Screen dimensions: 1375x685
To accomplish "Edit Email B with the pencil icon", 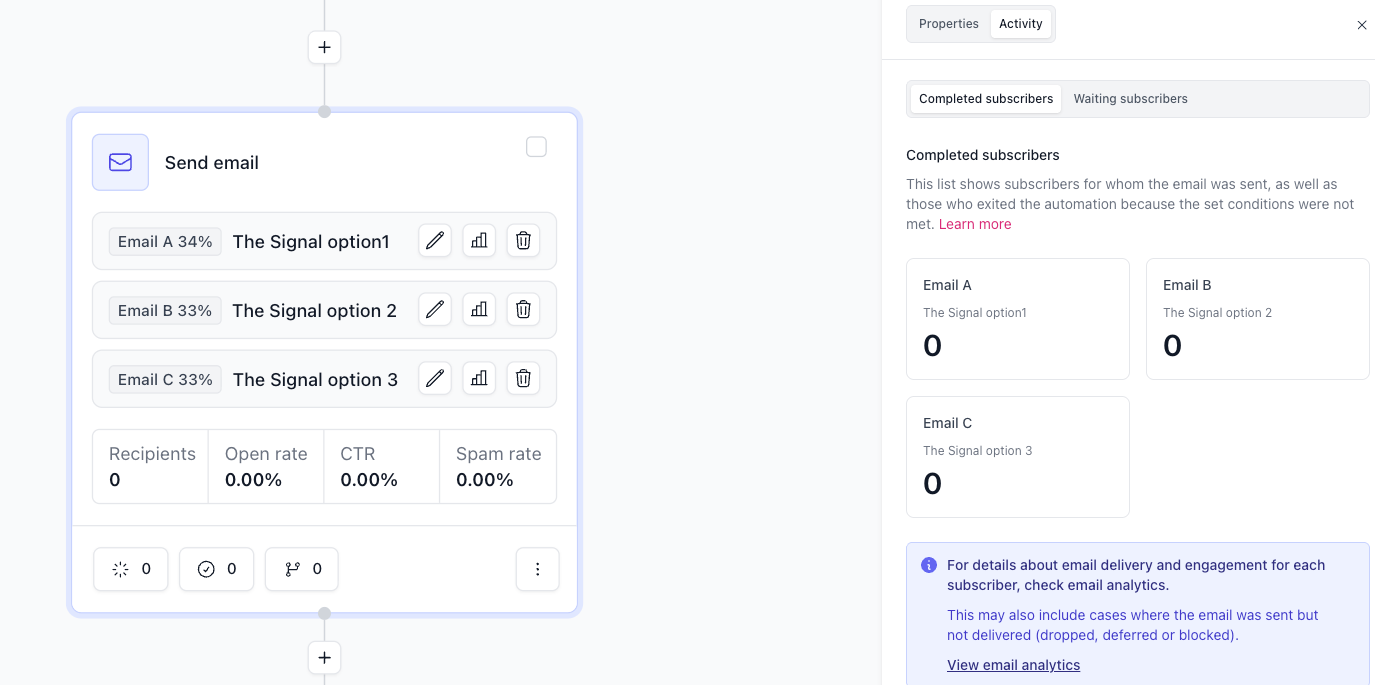I will [435, 310].
